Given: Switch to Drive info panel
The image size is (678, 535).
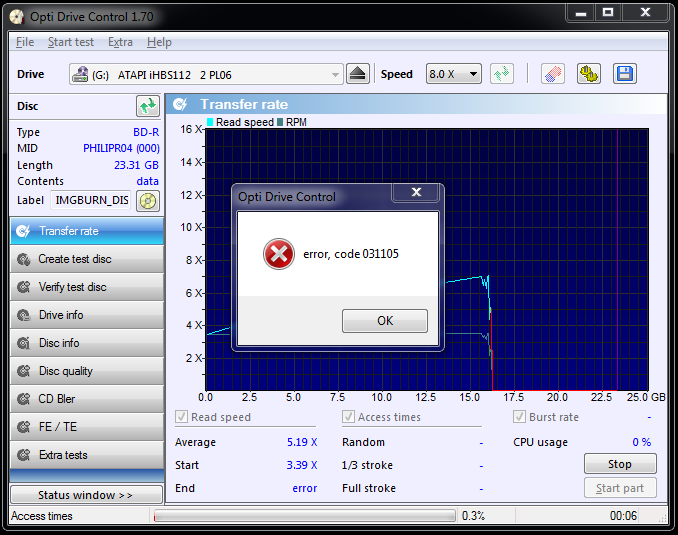Looking at the screenshot, I should [x=87, y=315].
